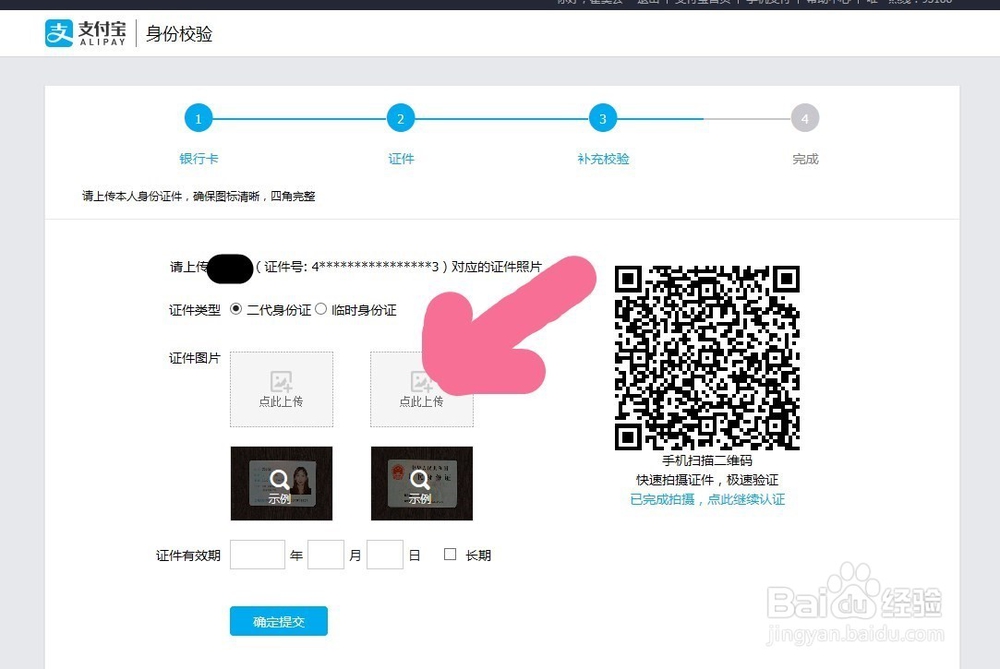1000x669 pixels.
Task: Click the 确定提交 submit button
Action: pos(278,621)
